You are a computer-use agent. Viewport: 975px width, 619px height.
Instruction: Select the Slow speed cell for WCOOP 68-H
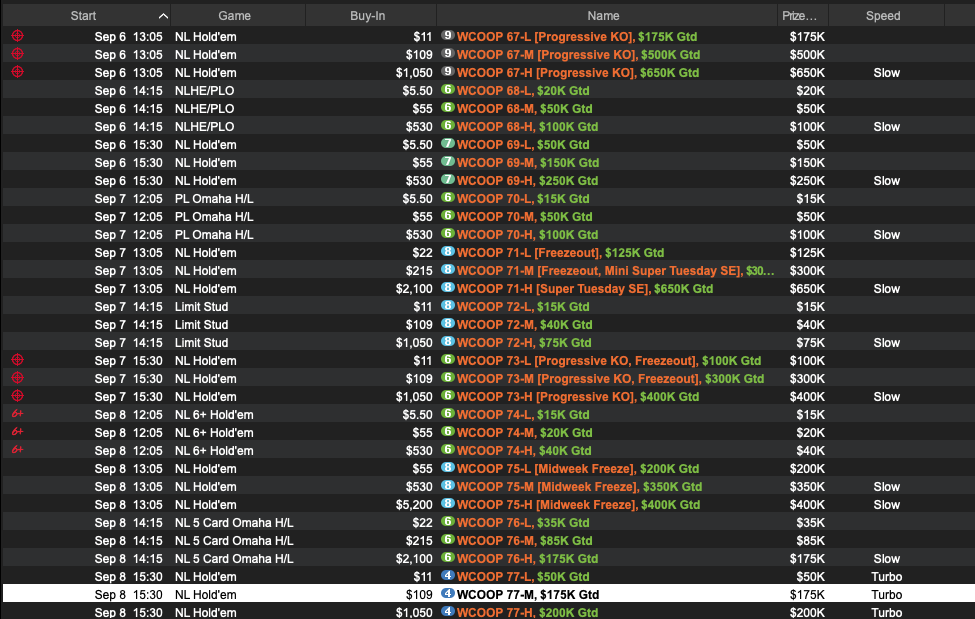tap(886, 127)
